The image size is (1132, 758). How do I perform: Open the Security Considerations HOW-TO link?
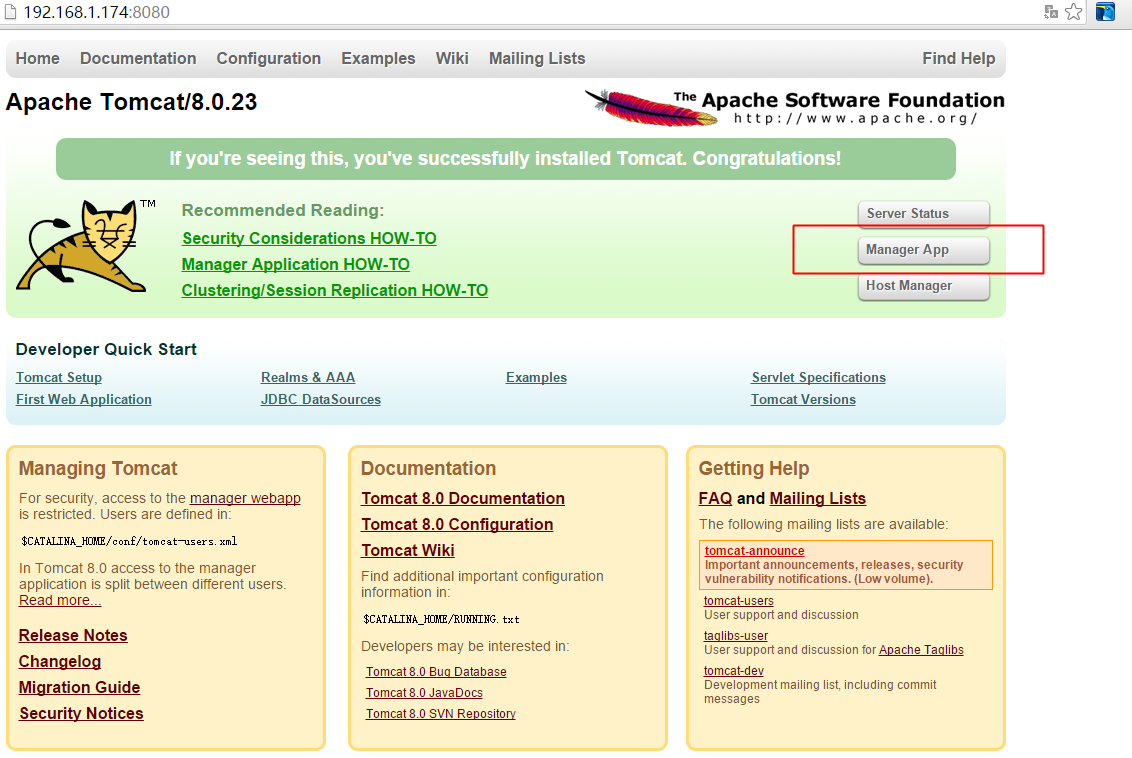[308, 238]
